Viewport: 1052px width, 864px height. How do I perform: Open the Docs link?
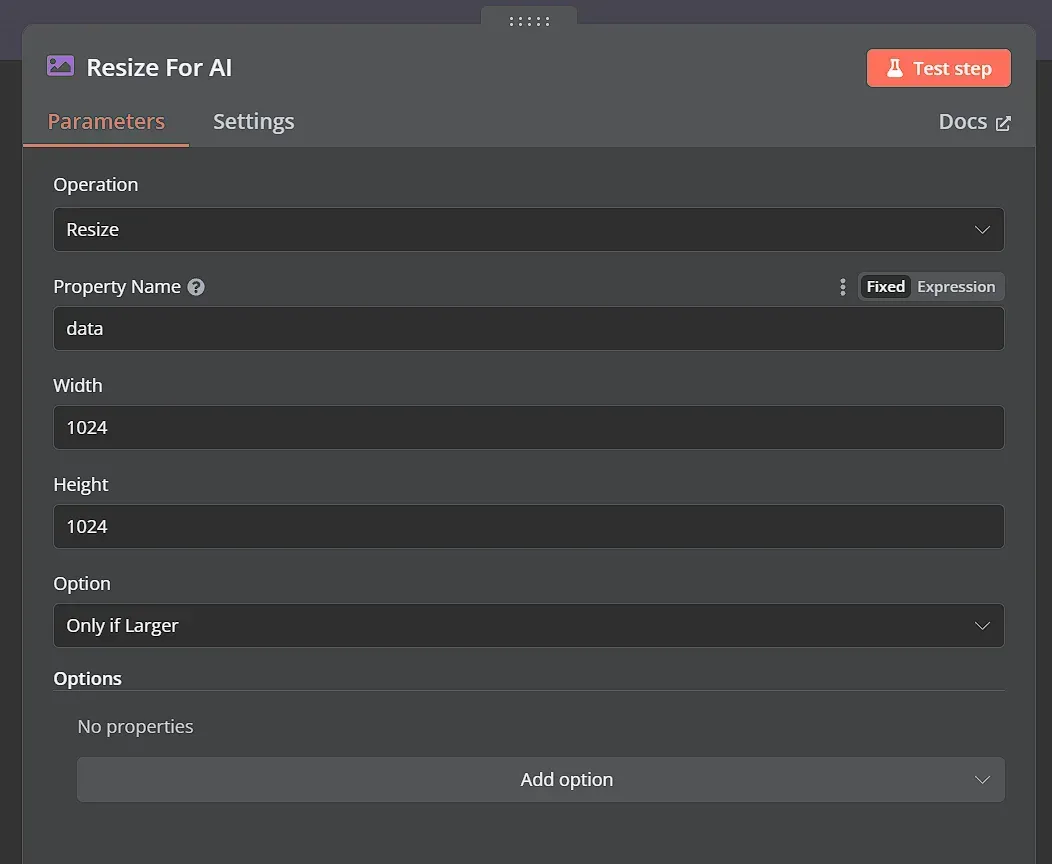(962, 120)
